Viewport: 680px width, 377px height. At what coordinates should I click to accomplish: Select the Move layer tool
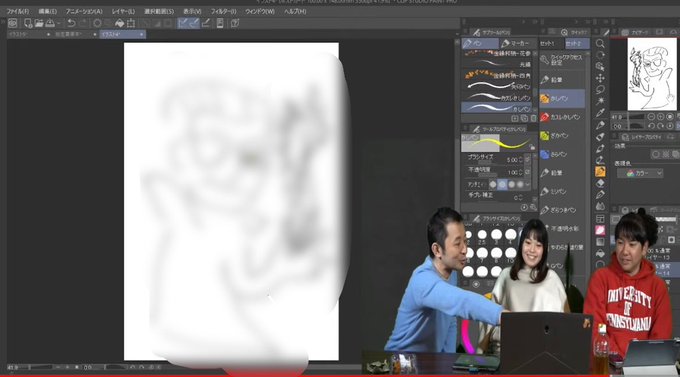(600, 78)
